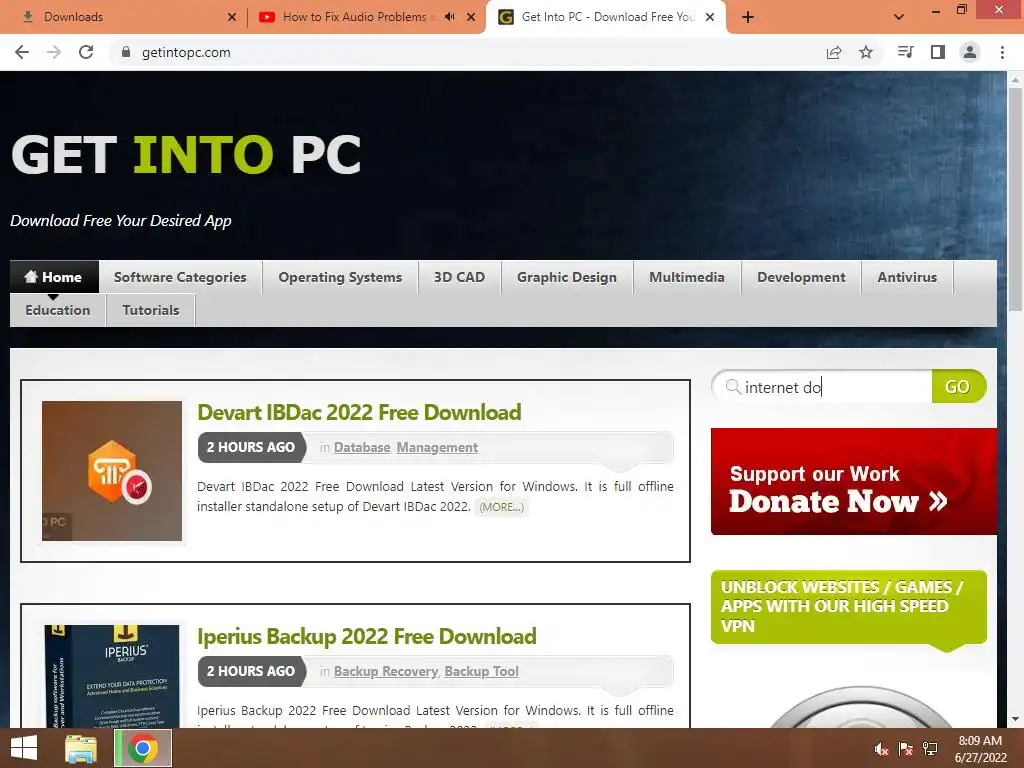The height and width of the screenshot is (768, 1024).
Task: Click the address bar URL getintopc.com
Action: coord(186,52)
